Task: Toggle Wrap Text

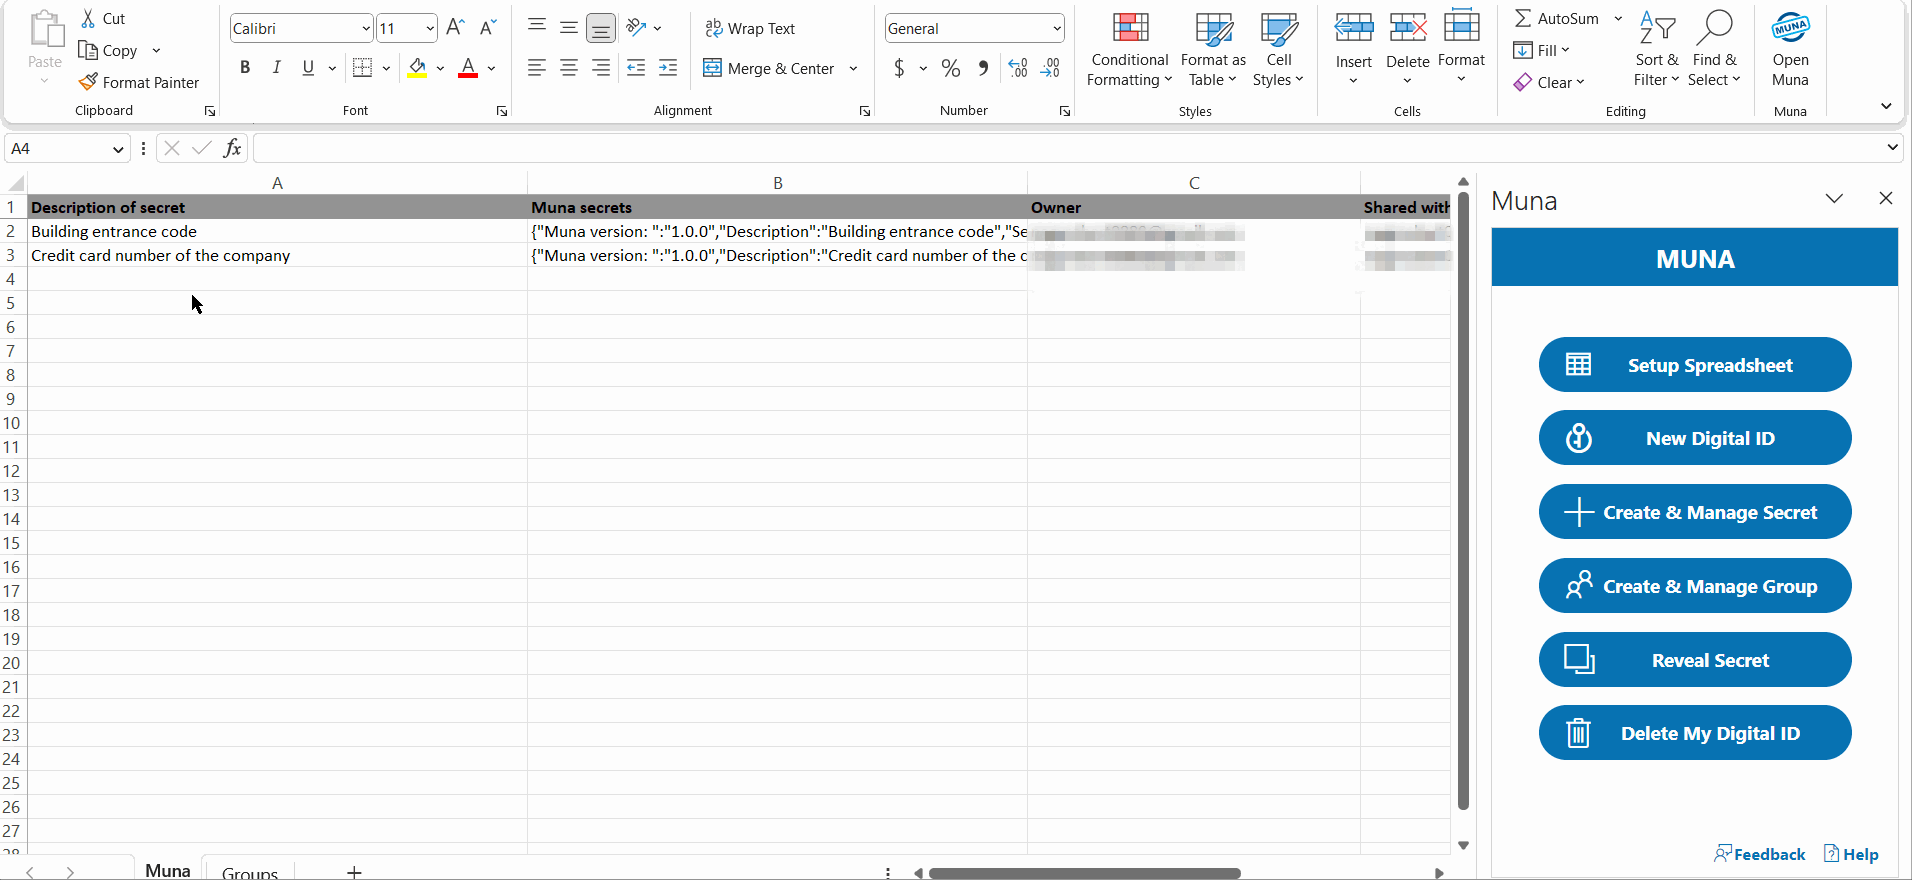Action: [x=750, y=28]
